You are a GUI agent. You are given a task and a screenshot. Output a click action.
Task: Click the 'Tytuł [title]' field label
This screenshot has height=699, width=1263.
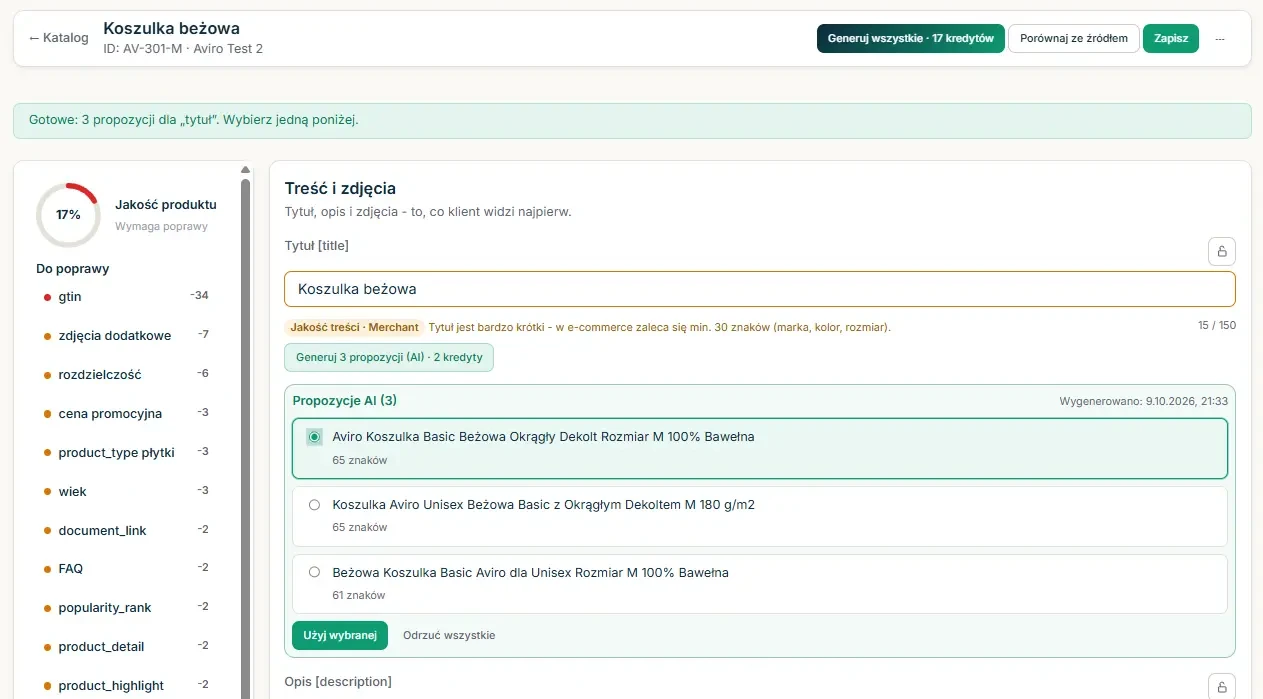point(317,245)
